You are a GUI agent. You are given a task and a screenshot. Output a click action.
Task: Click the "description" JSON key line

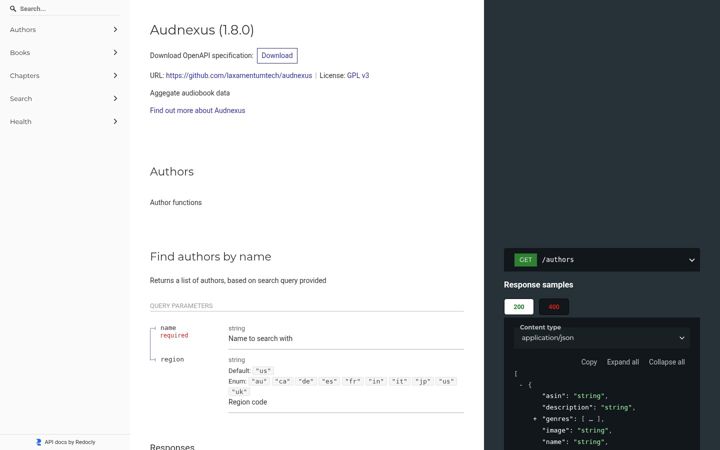[588, 407]
